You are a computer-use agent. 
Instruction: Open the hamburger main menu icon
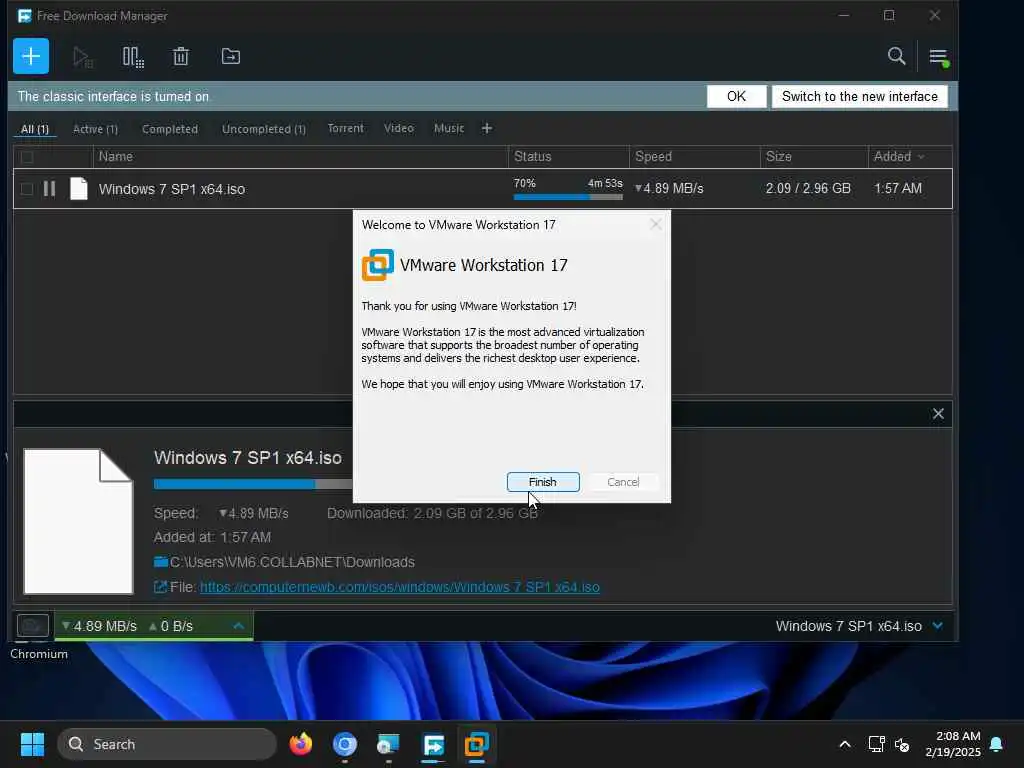[x=939, y=57]
